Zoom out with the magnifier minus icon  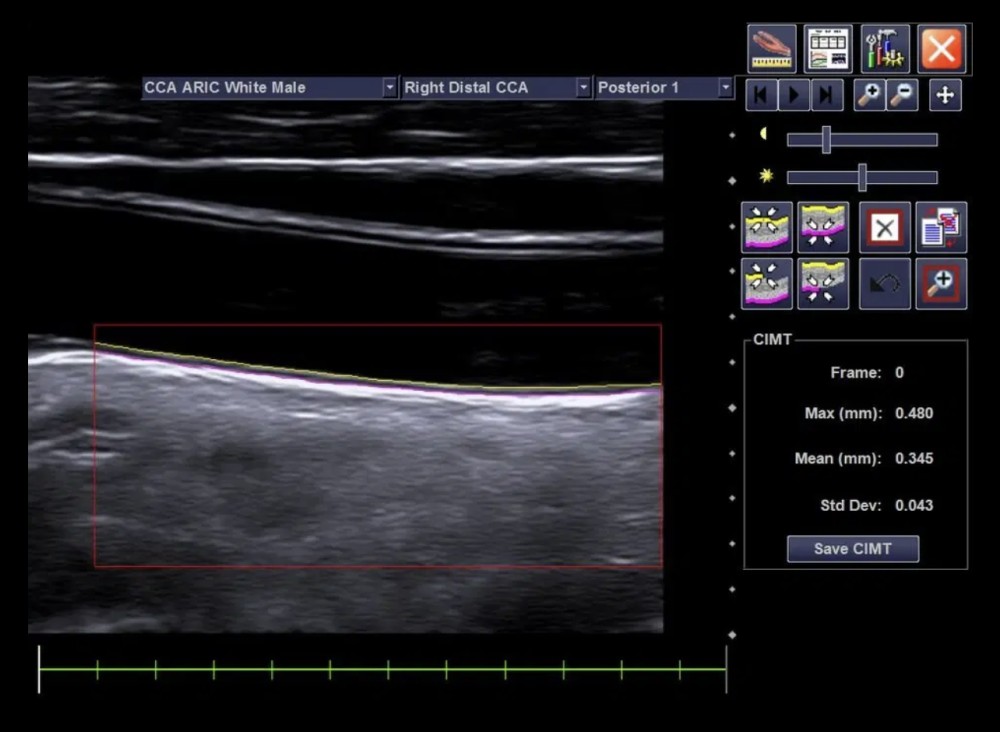tap(902, 95)
